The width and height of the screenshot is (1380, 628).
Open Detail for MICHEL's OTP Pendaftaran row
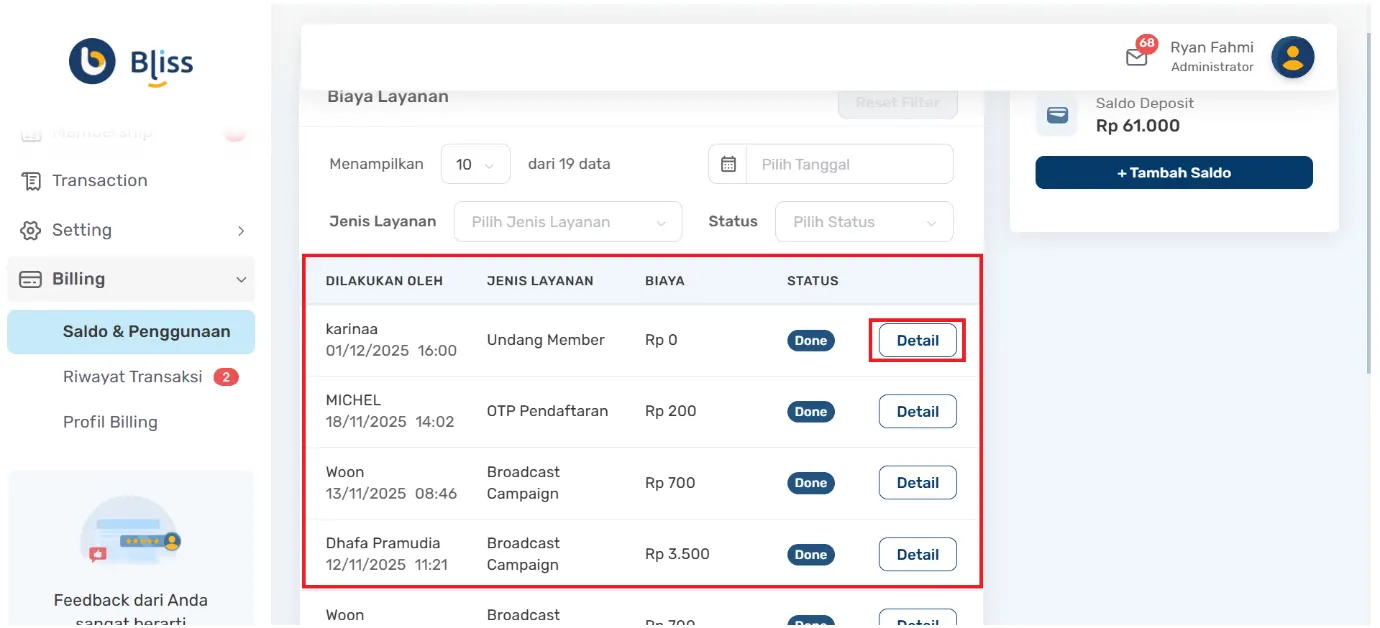coord(917,412)
